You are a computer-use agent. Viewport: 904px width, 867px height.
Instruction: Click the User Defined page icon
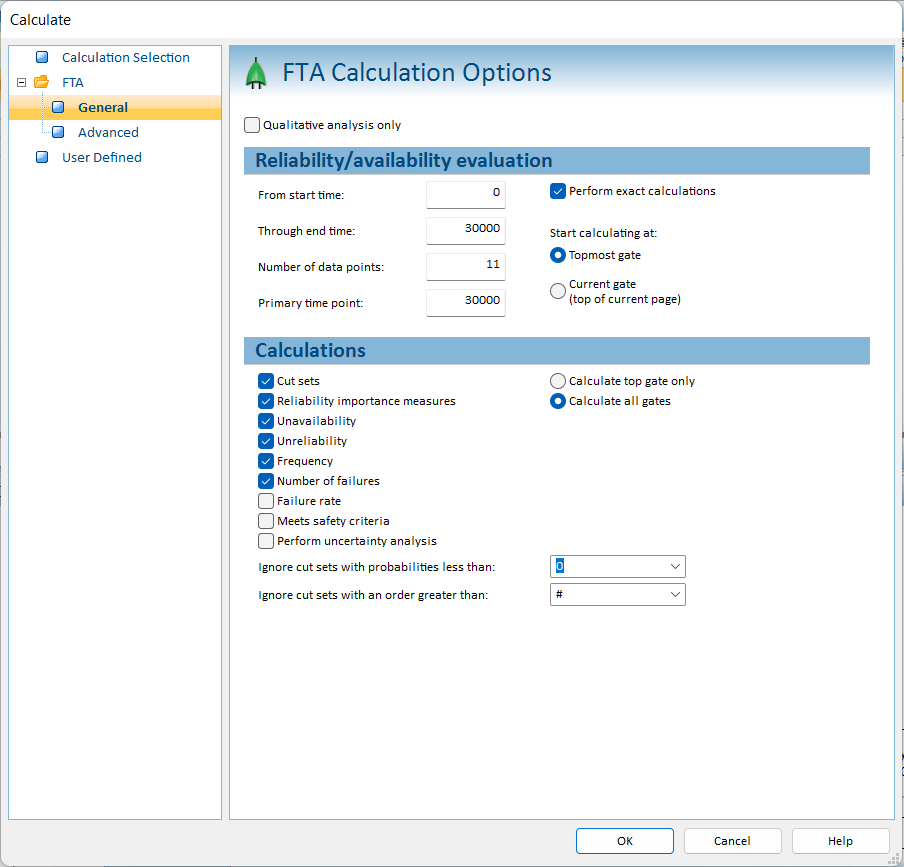tap(42, 157)
